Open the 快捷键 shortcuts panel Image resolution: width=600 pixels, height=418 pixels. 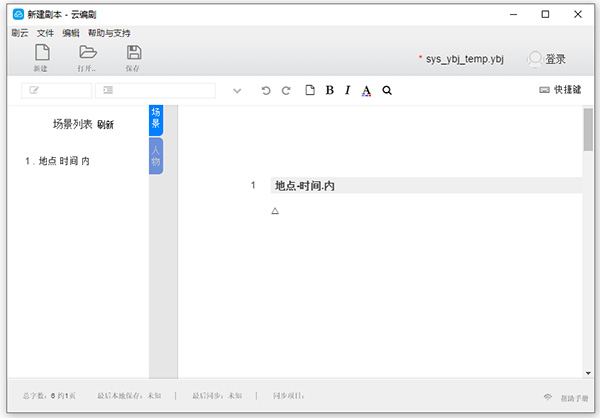(560, 90)
